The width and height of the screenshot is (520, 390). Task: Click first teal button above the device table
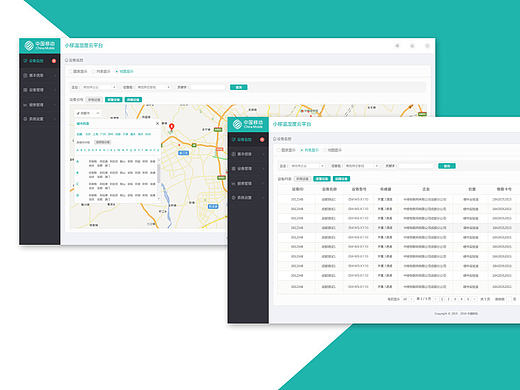pyautogui.click(x=322, y=179)
